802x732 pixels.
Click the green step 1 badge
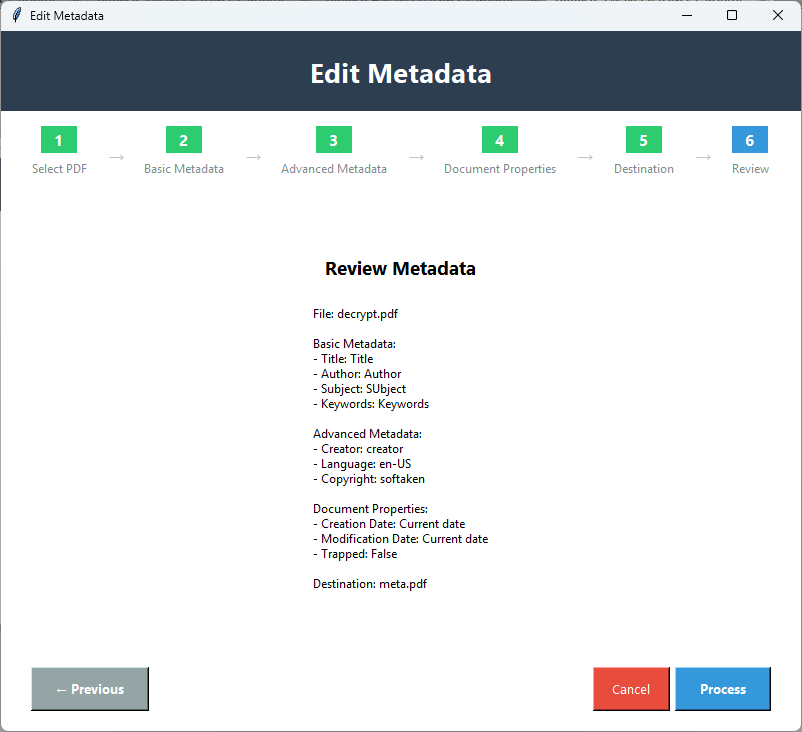[58, 140]
